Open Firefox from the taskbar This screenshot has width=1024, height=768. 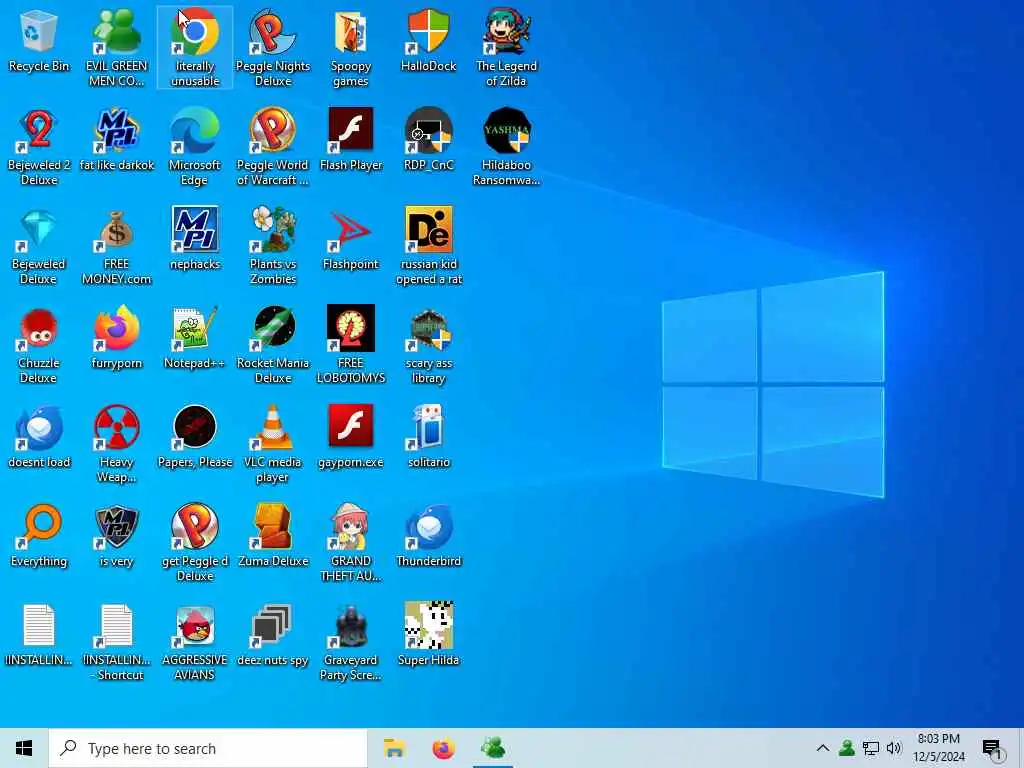(x=443, y=748)
